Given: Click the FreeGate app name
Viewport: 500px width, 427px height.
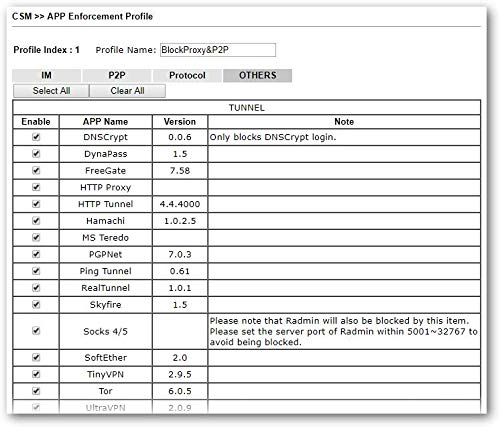Looking at the screenshot, I should point(105,170).
